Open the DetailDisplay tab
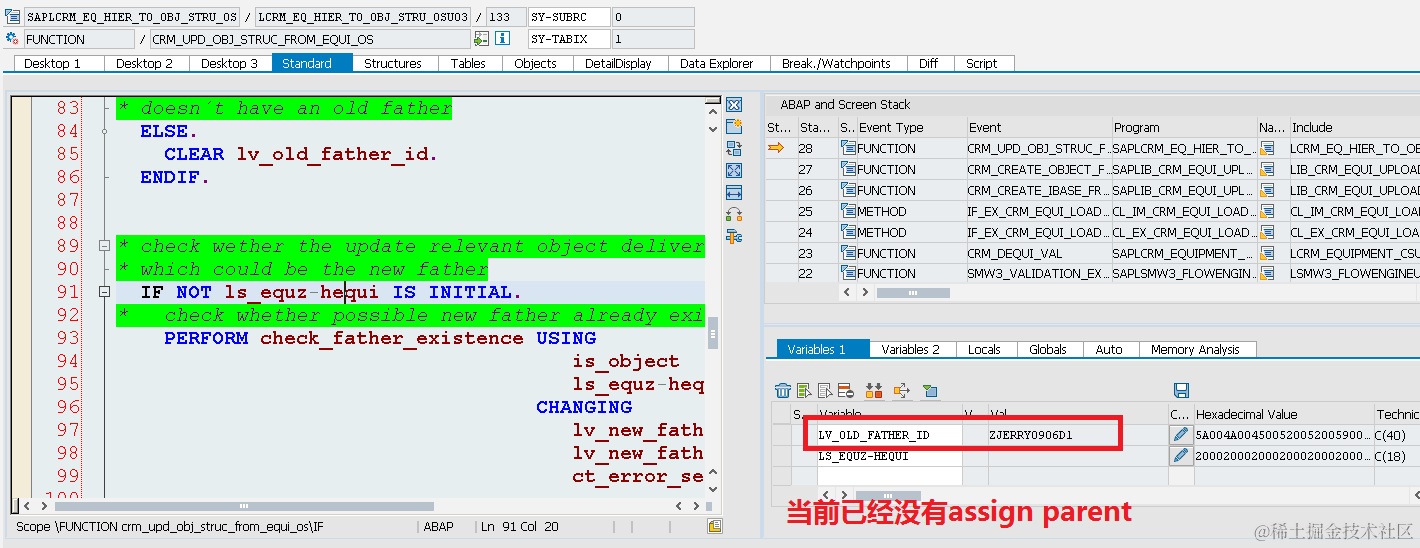Screen dimensions: 1420x548 (619, 63)
